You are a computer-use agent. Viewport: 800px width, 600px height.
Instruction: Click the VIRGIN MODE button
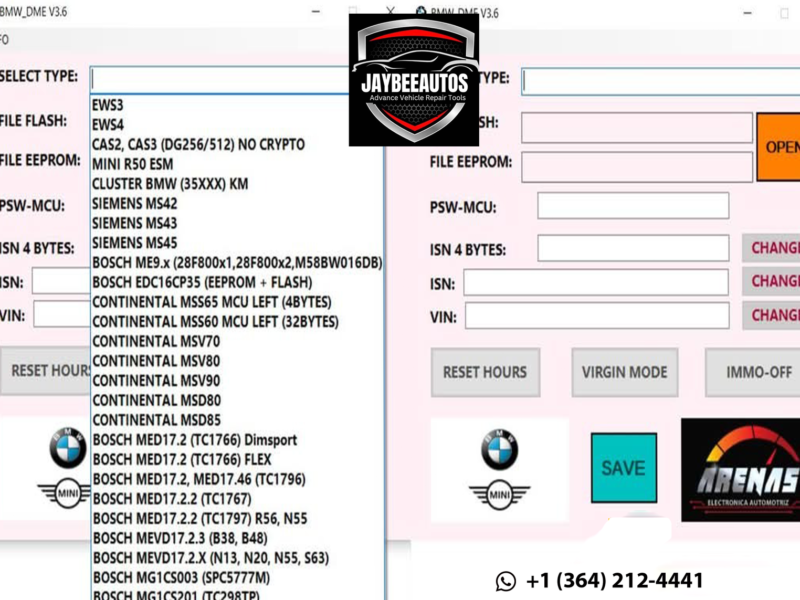[x=625, y=372]
